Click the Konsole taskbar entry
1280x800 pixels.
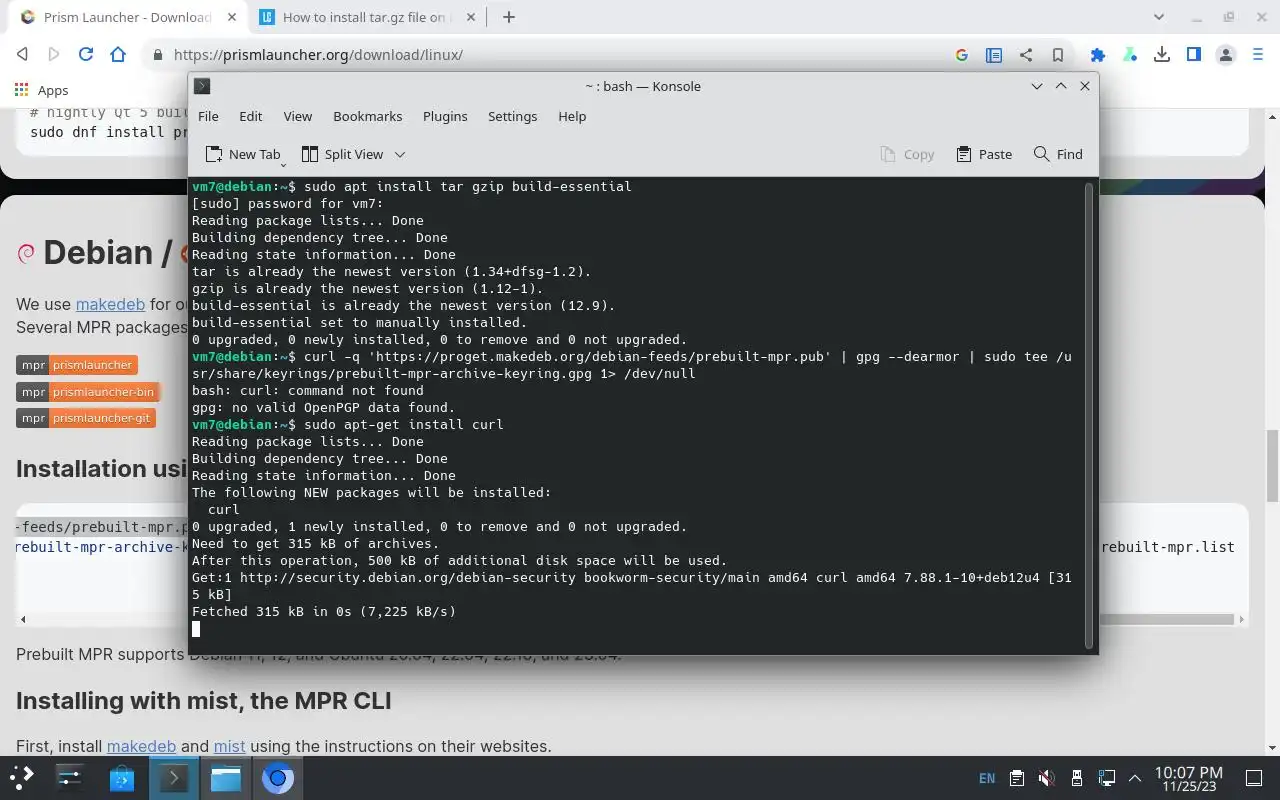[x=173, y=778]
